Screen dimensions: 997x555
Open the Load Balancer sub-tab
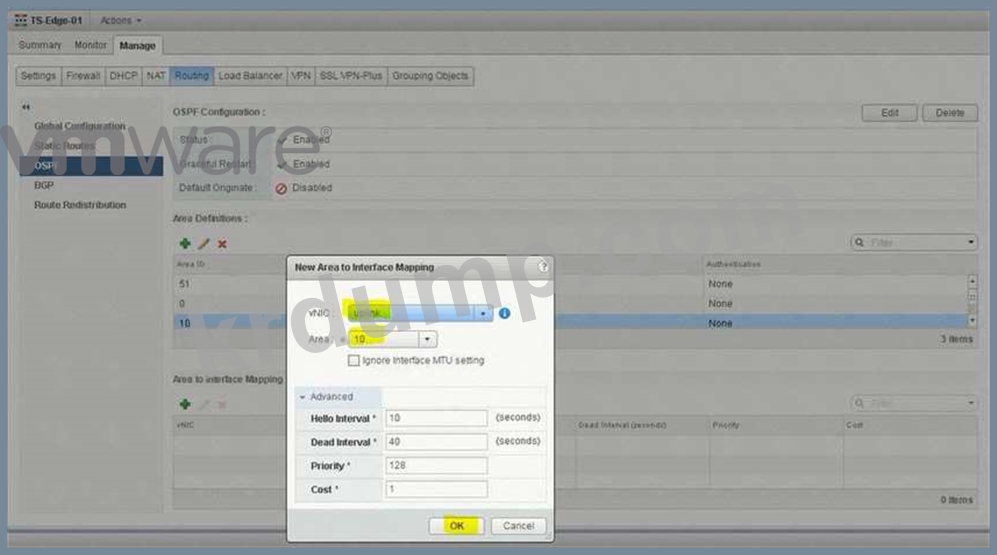point(250,76)
